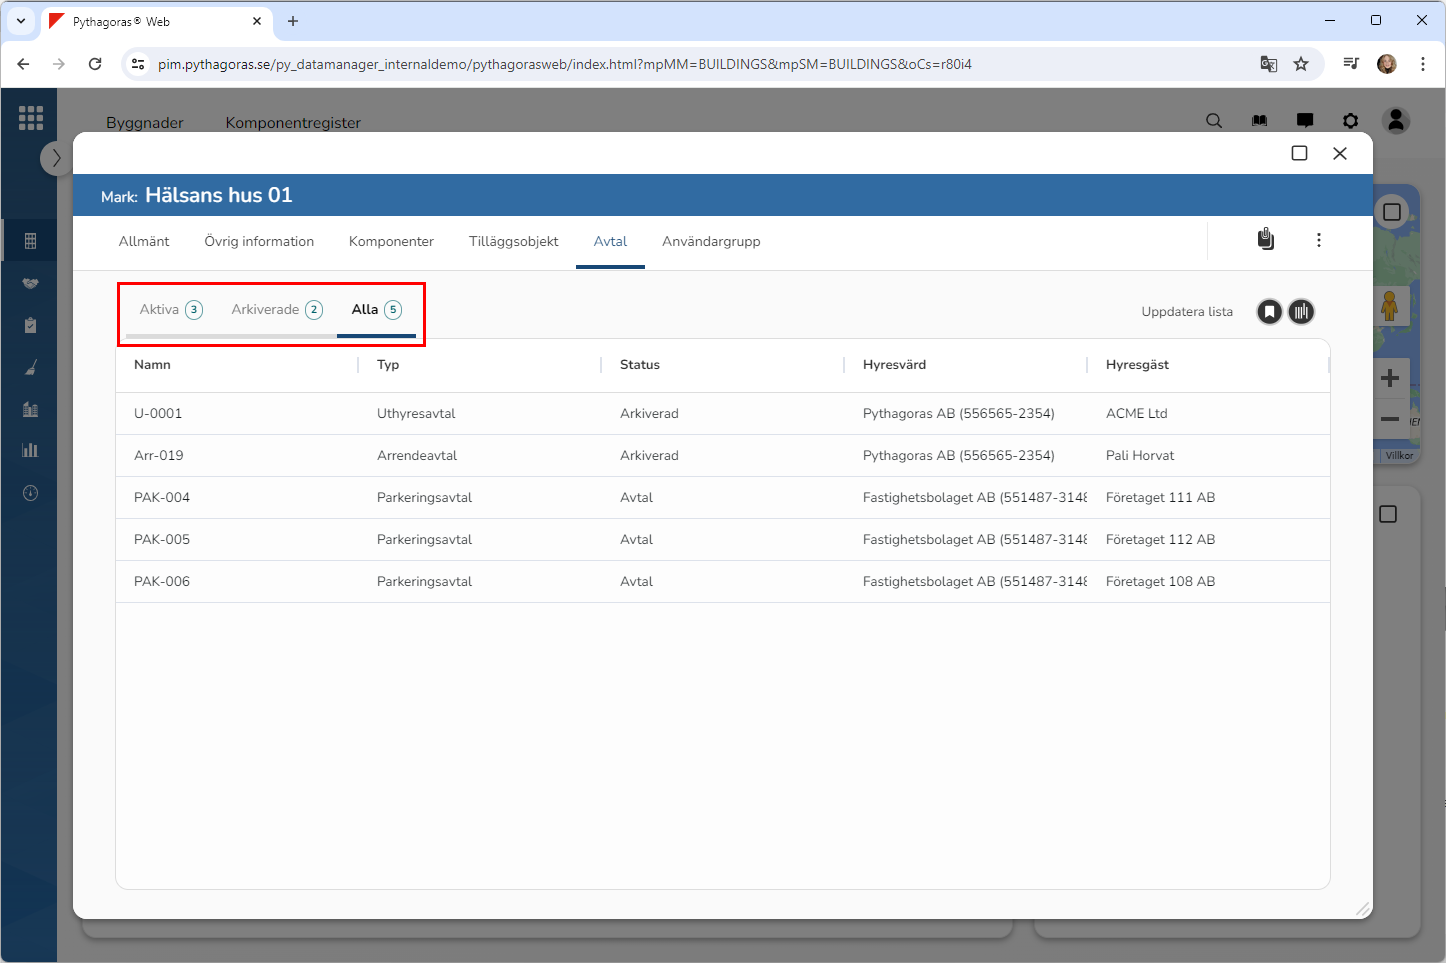Switch to the Arkiverade agreements tab
Image resolution: width=1446 pixels, height=963 pixels.
point(276,310)
